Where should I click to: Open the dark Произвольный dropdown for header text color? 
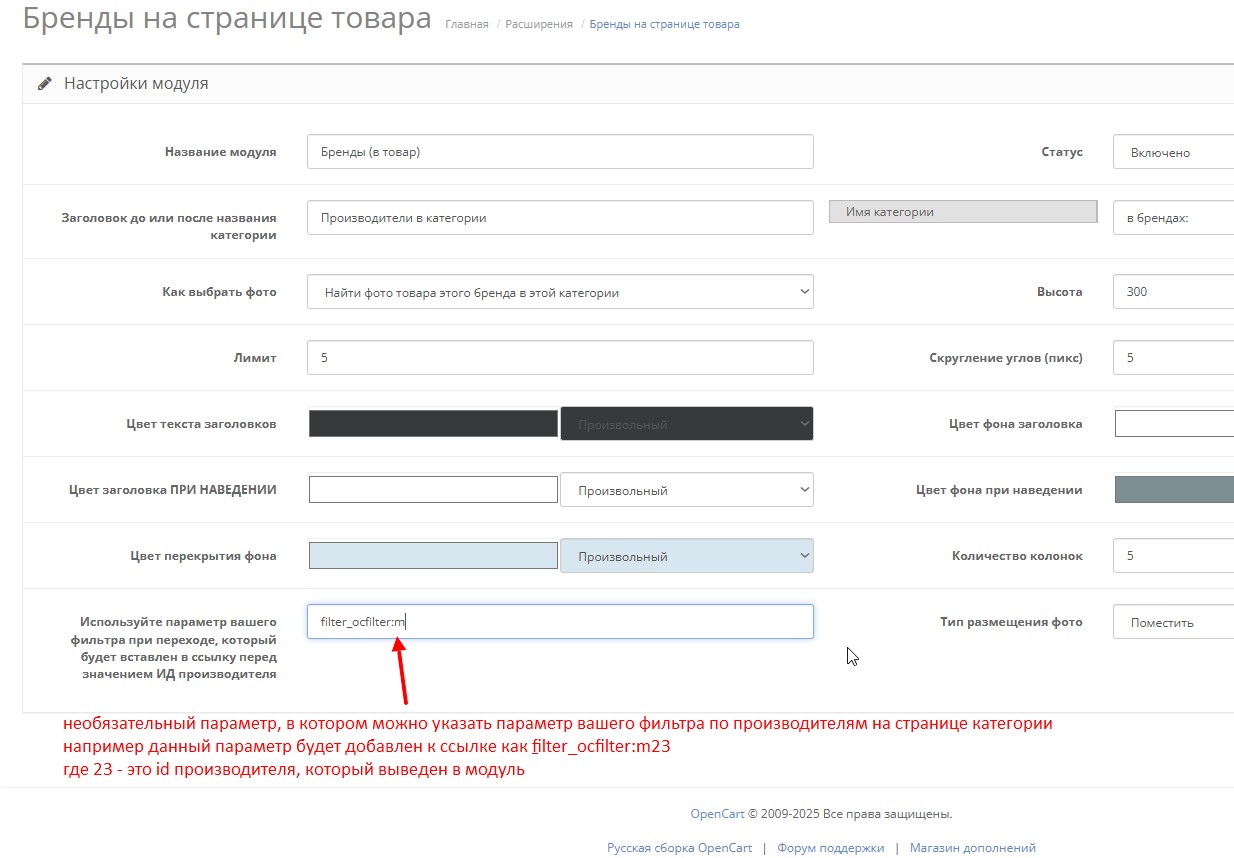[x=686, y=424]
